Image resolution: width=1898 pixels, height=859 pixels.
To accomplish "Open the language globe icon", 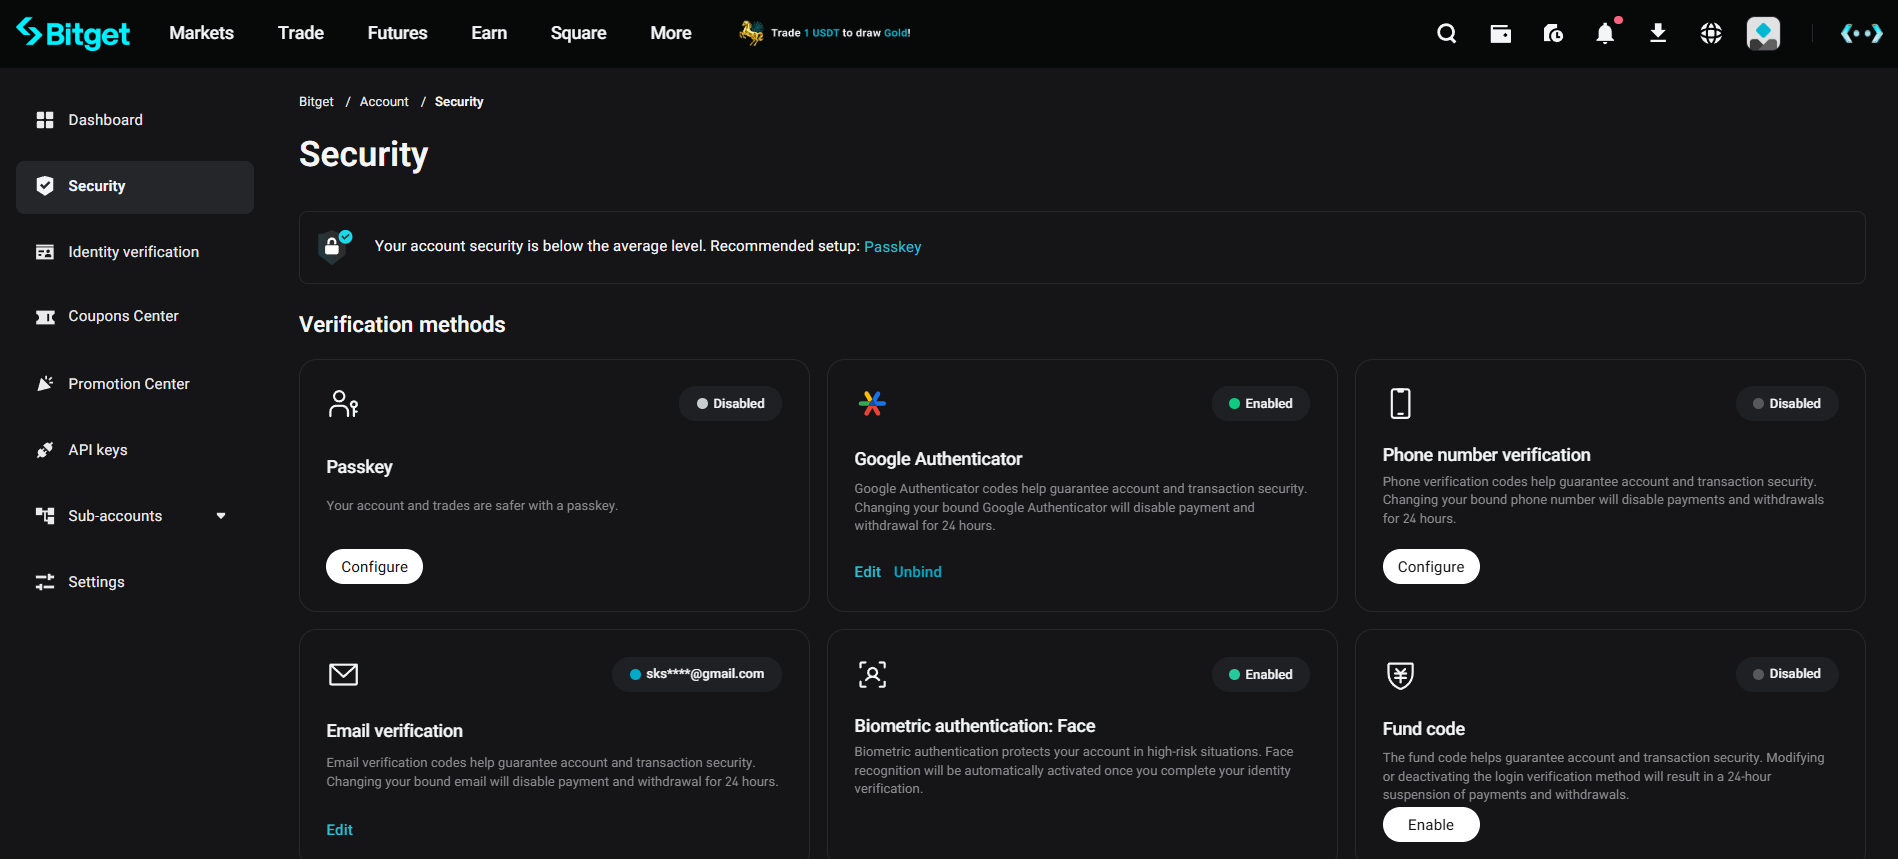I will tap(1711, 34).
